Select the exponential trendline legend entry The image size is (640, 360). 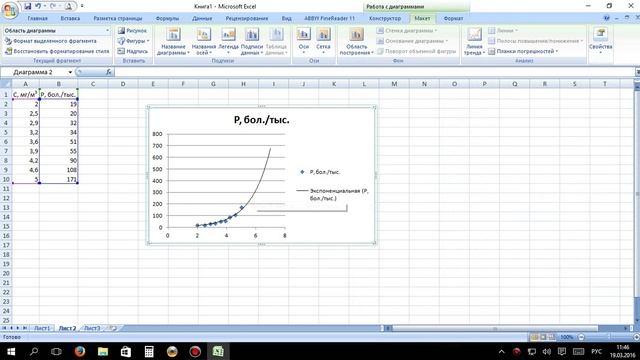coord(333,195)
